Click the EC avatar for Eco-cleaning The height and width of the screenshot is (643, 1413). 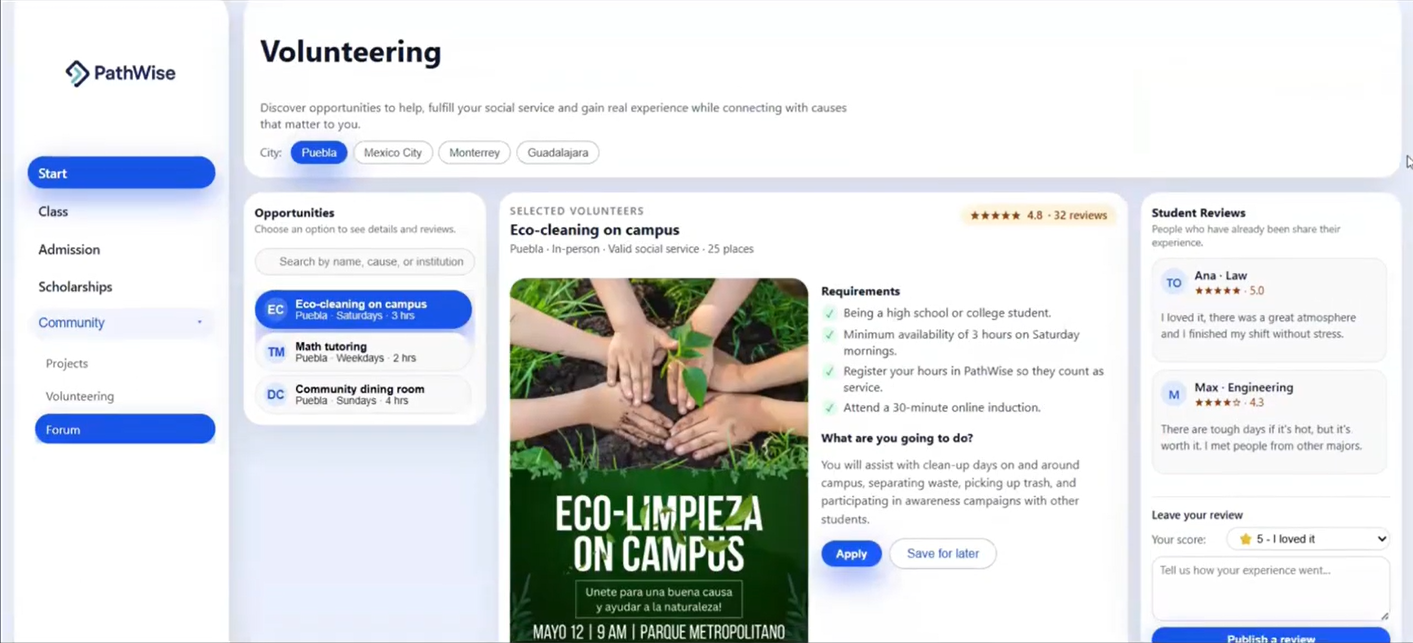click(276, 310)
